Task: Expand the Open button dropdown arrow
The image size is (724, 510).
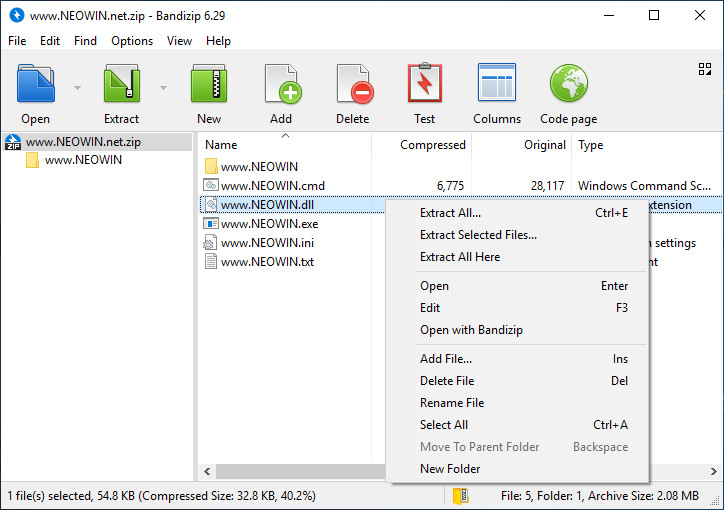Action: pyautogui.click(x=77, y=88)
